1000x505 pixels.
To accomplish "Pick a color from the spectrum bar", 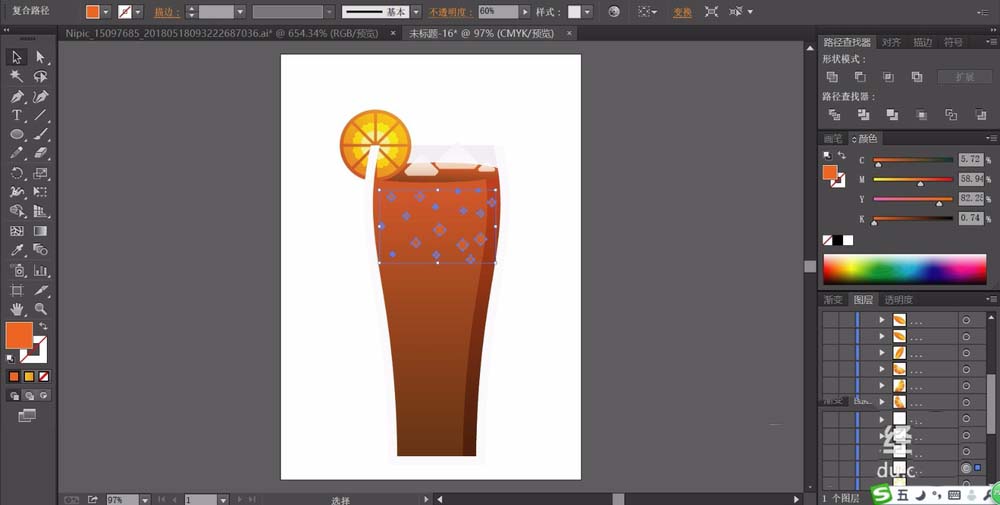I will point(904,268).
